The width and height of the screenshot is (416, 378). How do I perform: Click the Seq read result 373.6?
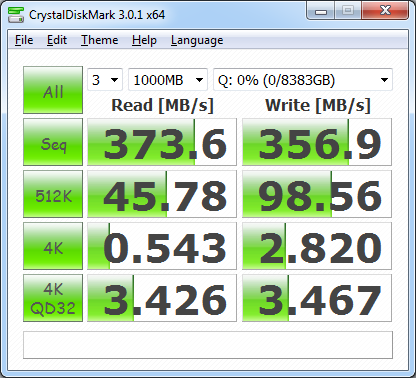coord(162,142)
